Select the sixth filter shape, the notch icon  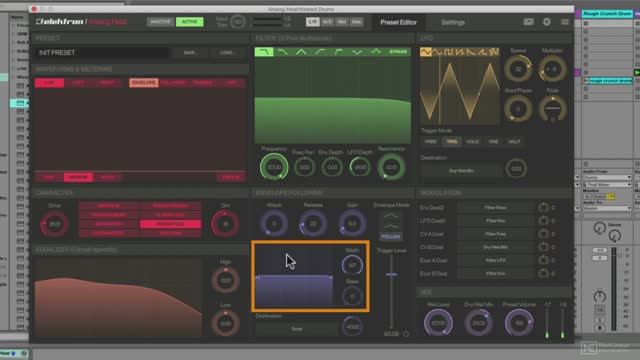pyautogui.click(x=357, y=52)
